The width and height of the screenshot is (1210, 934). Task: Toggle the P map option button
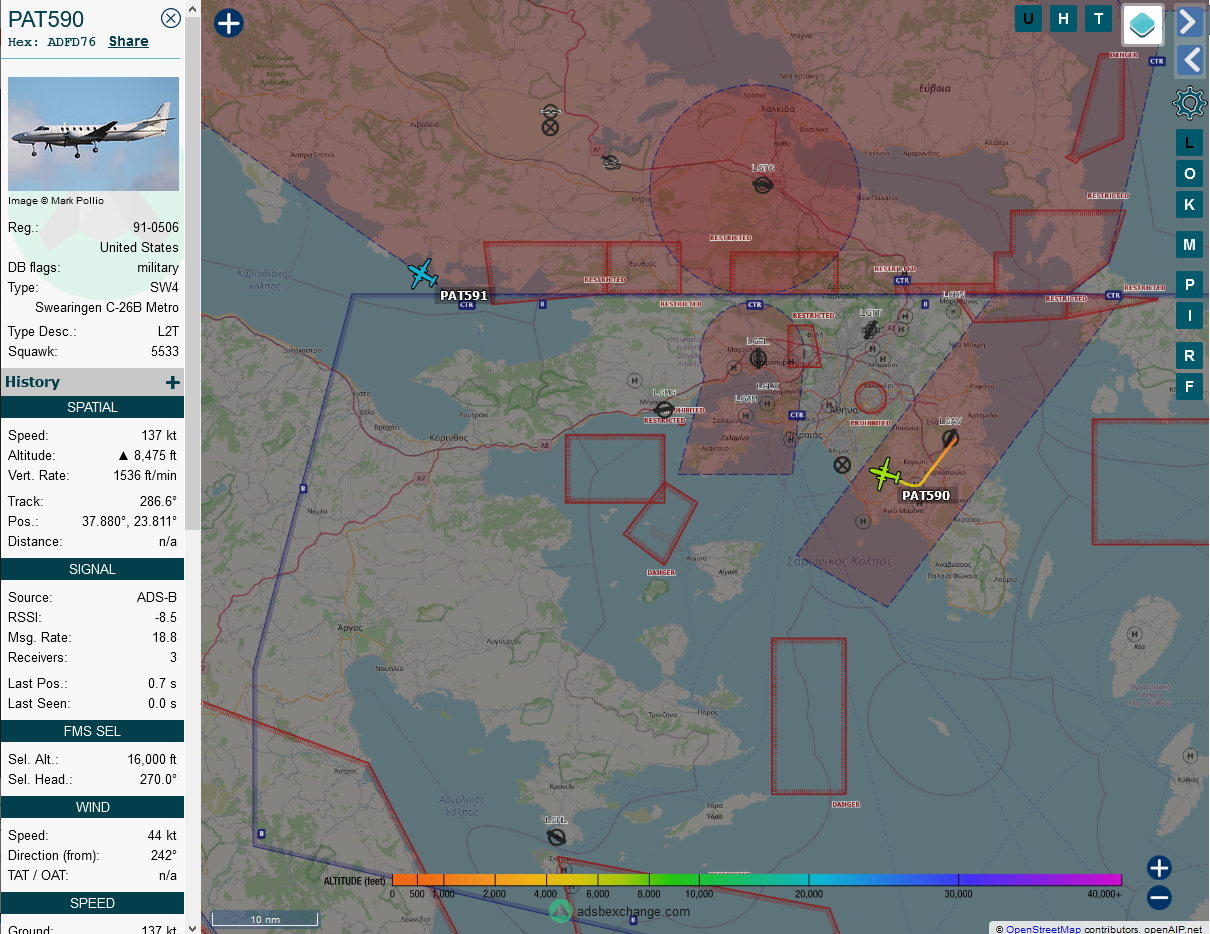pos(1189,284)
